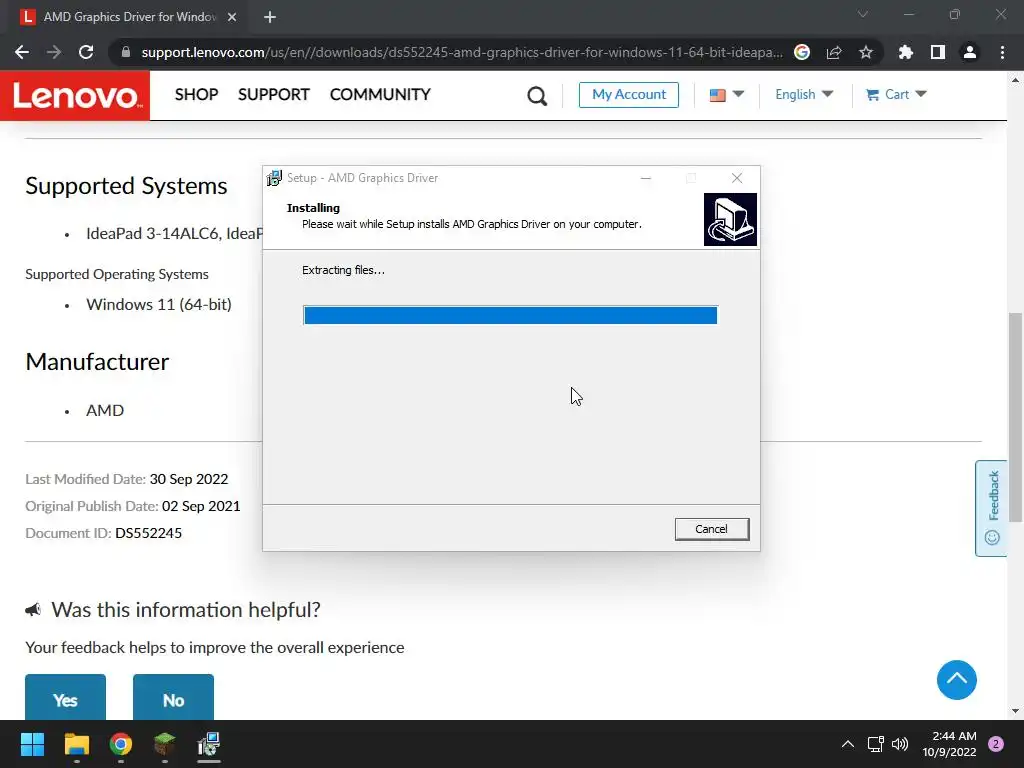The width and height of the screenshot is (1024, 768).
Task: Minimize the AMD Setup window
Action: 646,178
